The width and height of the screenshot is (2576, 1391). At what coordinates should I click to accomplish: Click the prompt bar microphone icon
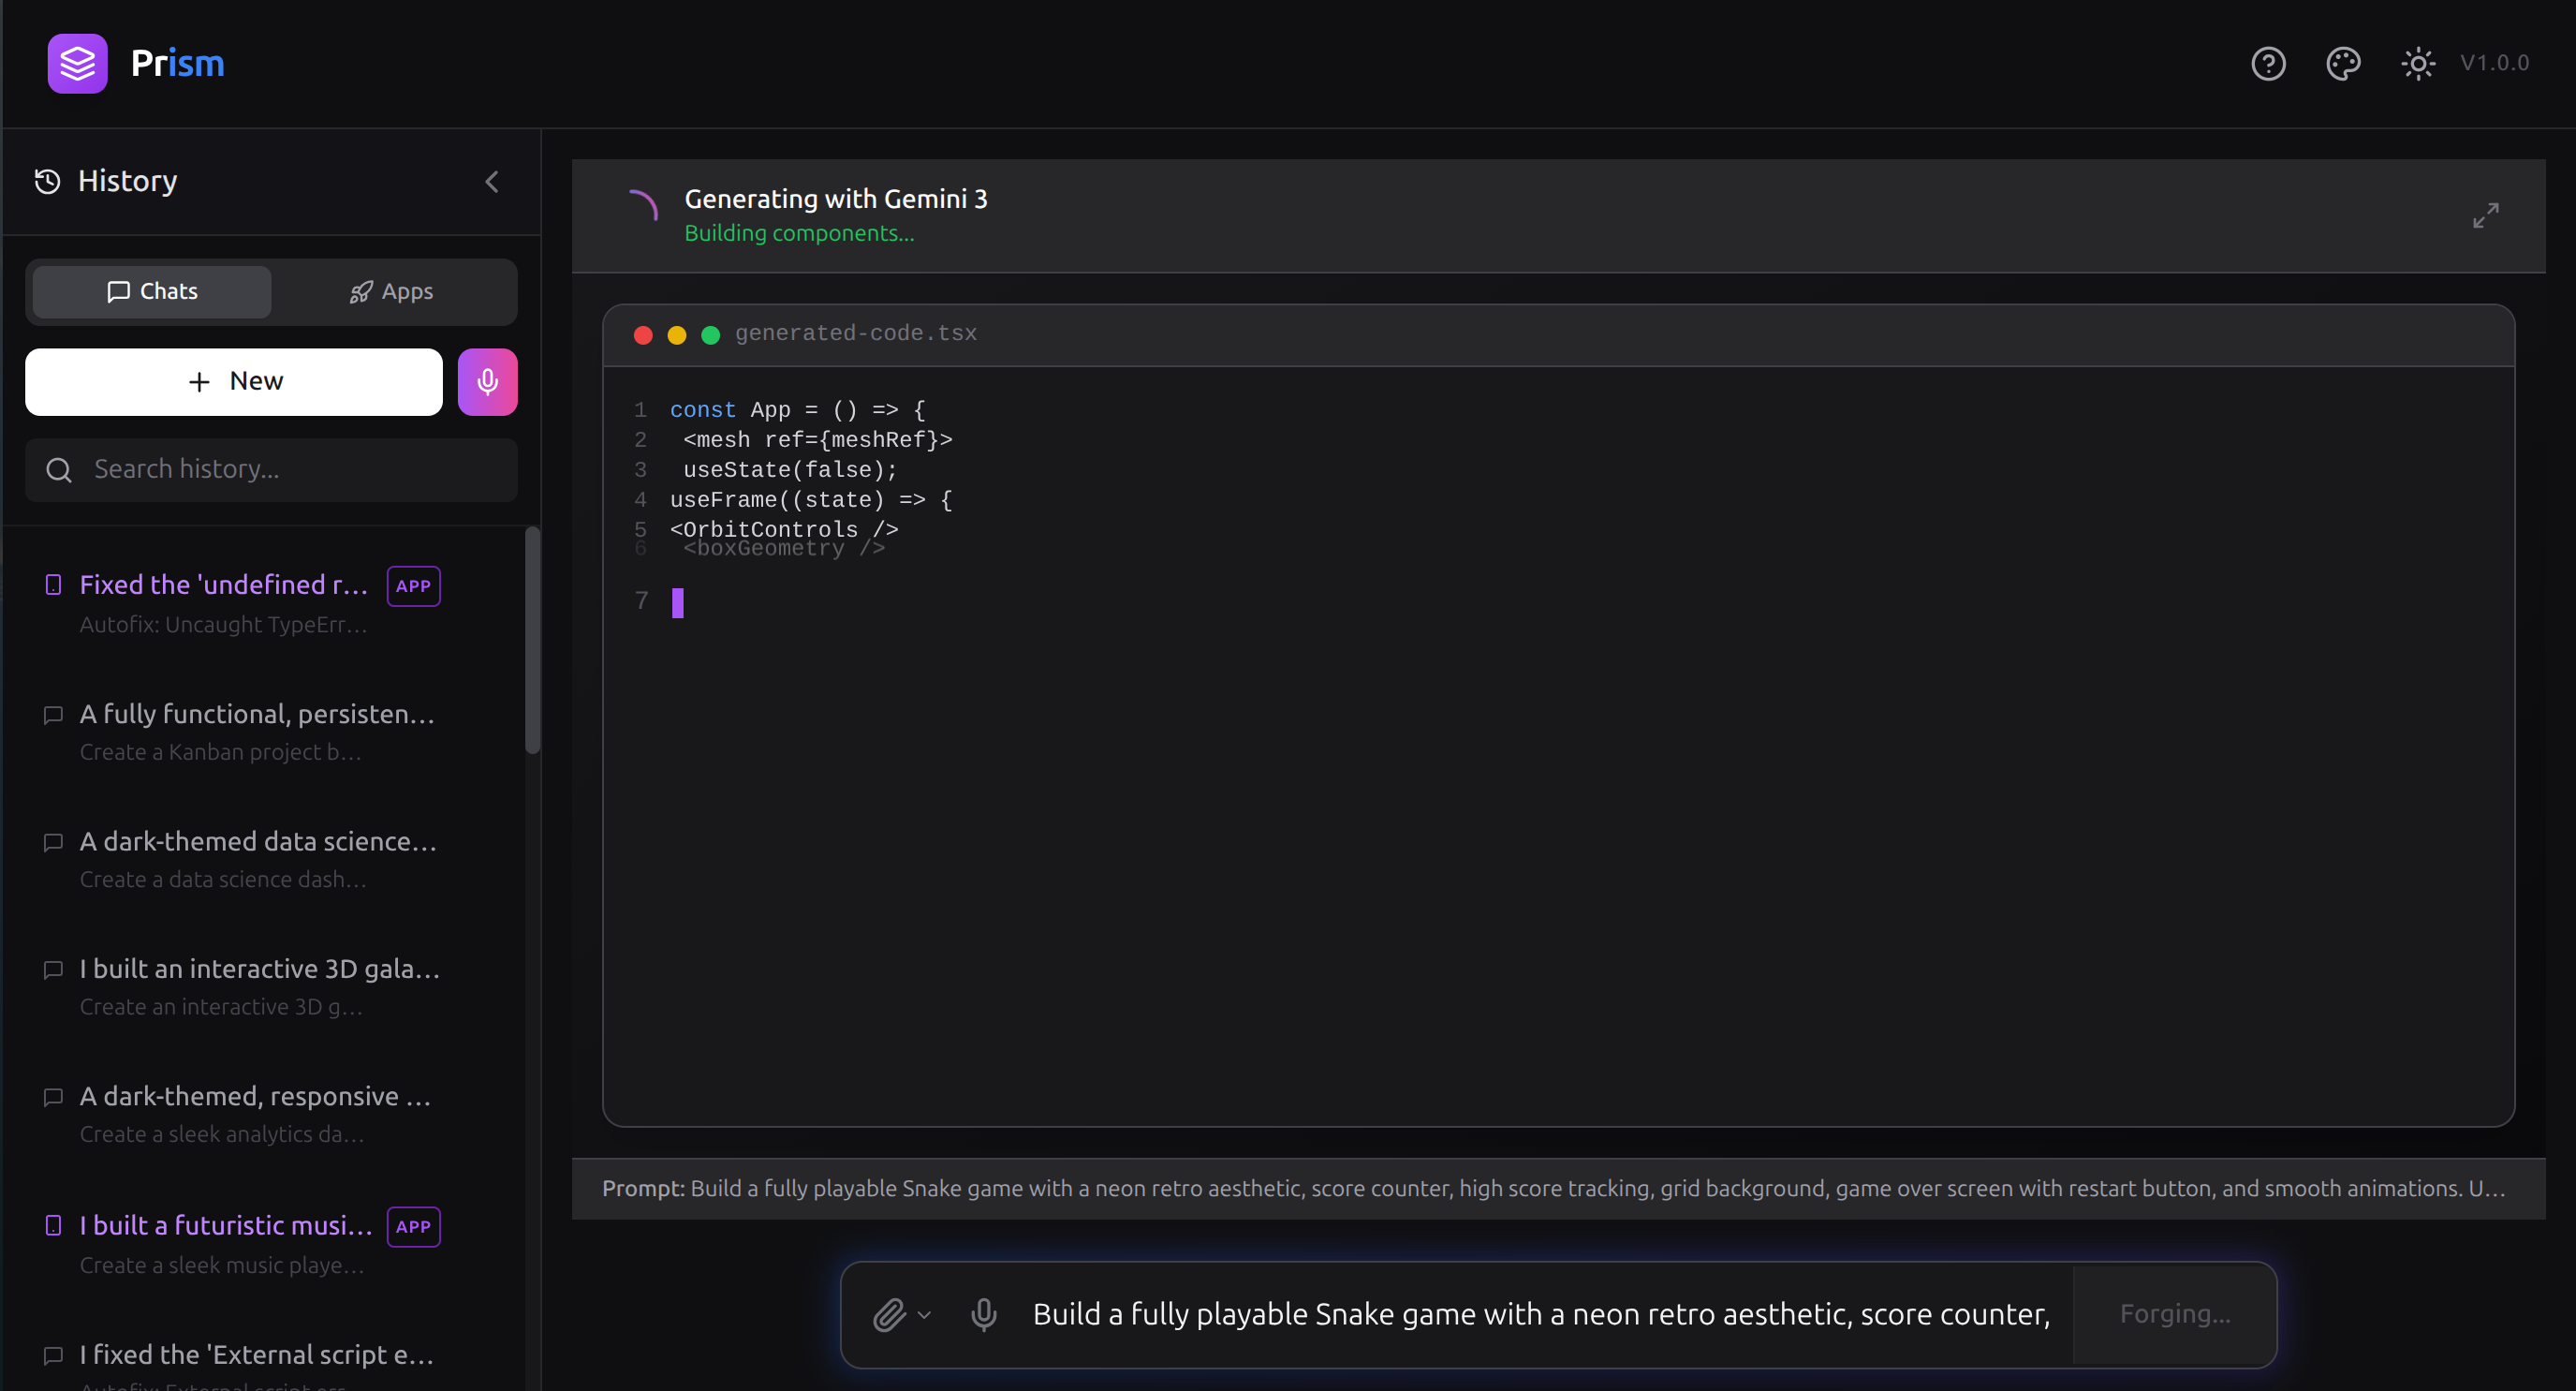[983, 1314]
